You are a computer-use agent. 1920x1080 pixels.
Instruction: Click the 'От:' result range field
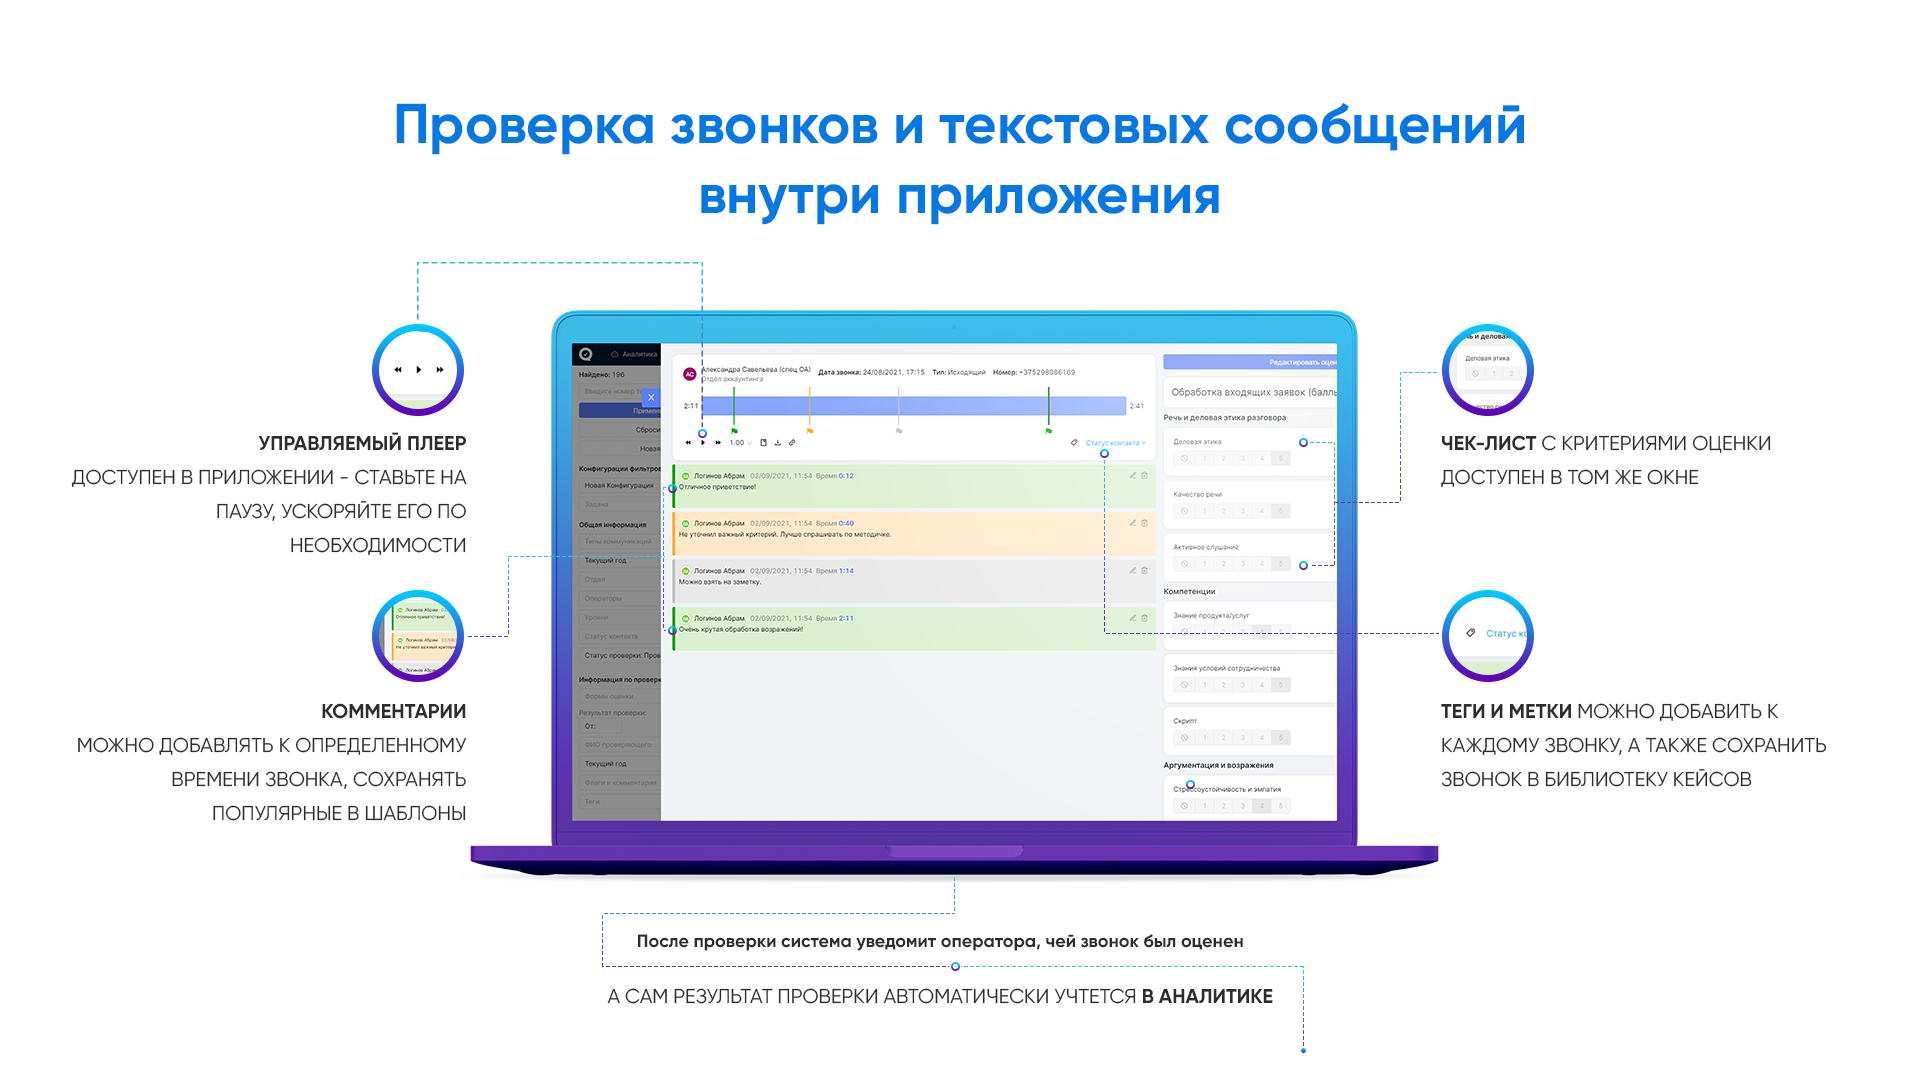pos(600,726)
